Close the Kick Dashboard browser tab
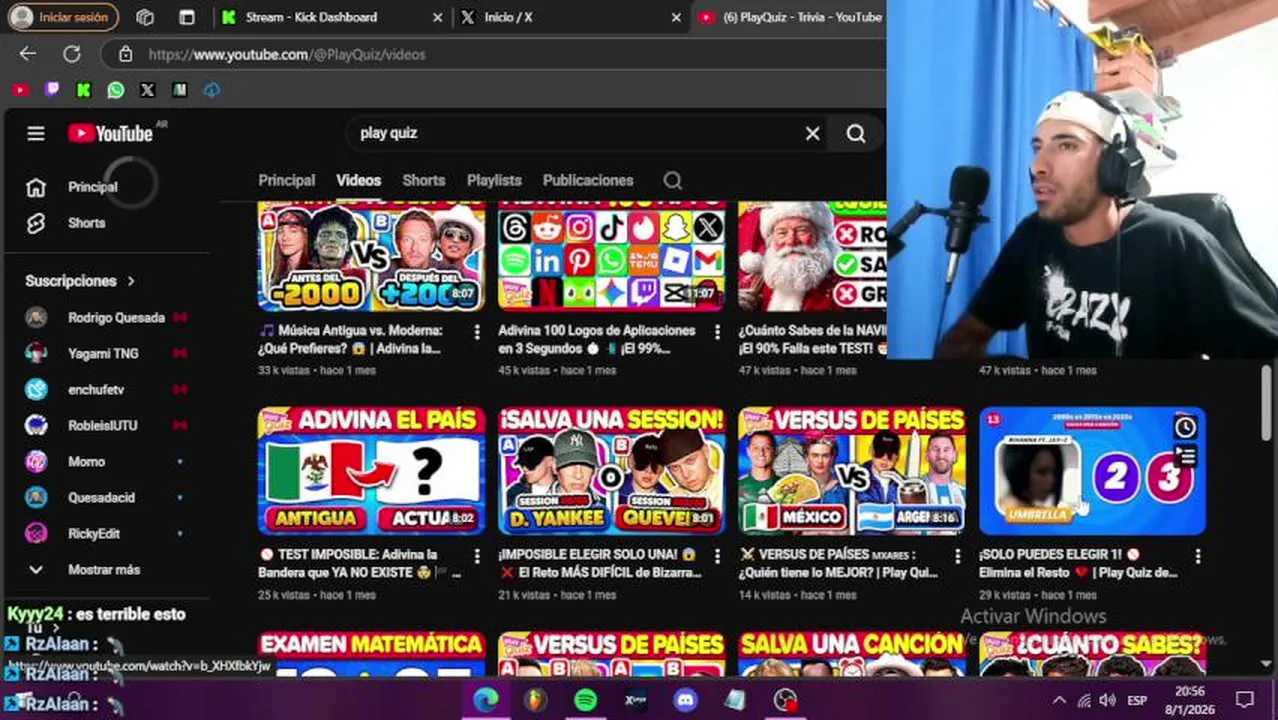Viewport: 1278px width, 720px height. (437, 17)
